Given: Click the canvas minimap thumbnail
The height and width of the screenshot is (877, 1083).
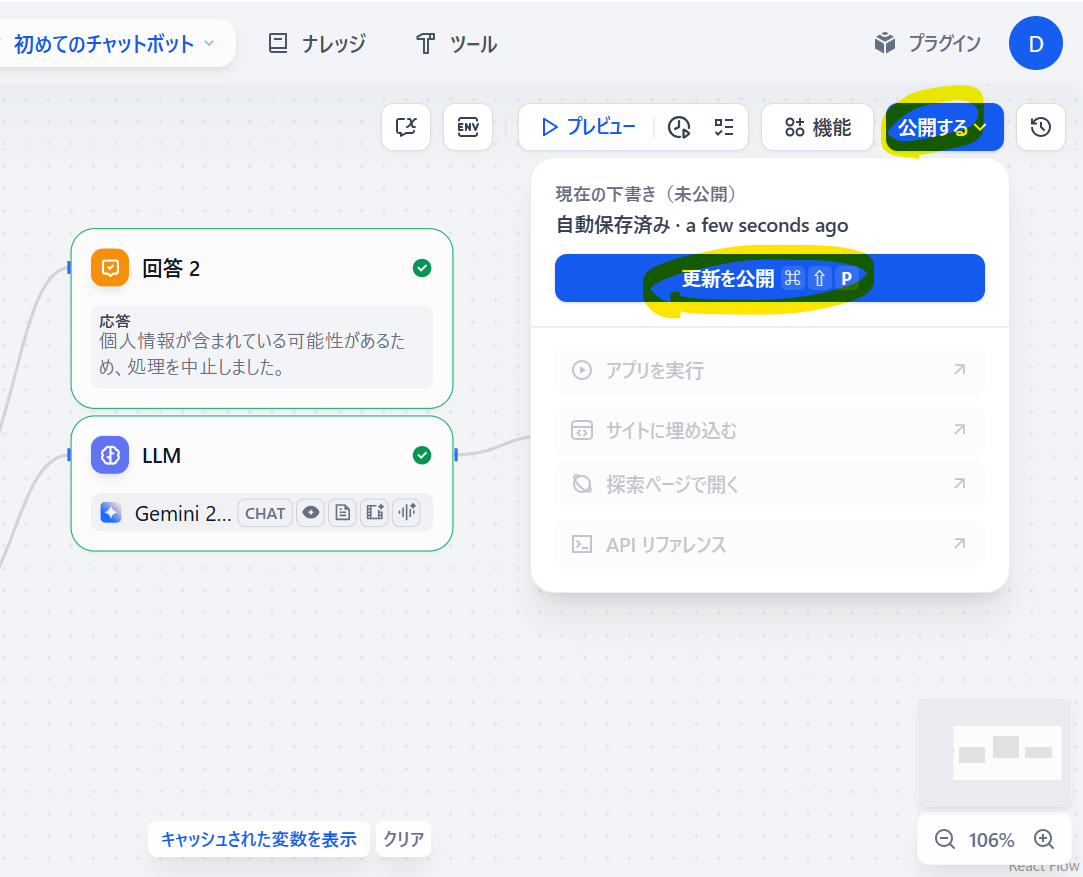Looking at the screenshot, I should [x=994, y=753].
